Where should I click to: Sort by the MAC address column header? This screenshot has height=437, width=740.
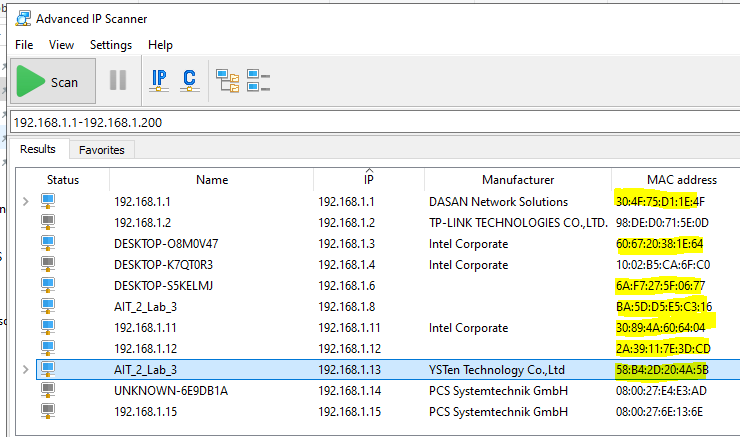click(681, 180)
